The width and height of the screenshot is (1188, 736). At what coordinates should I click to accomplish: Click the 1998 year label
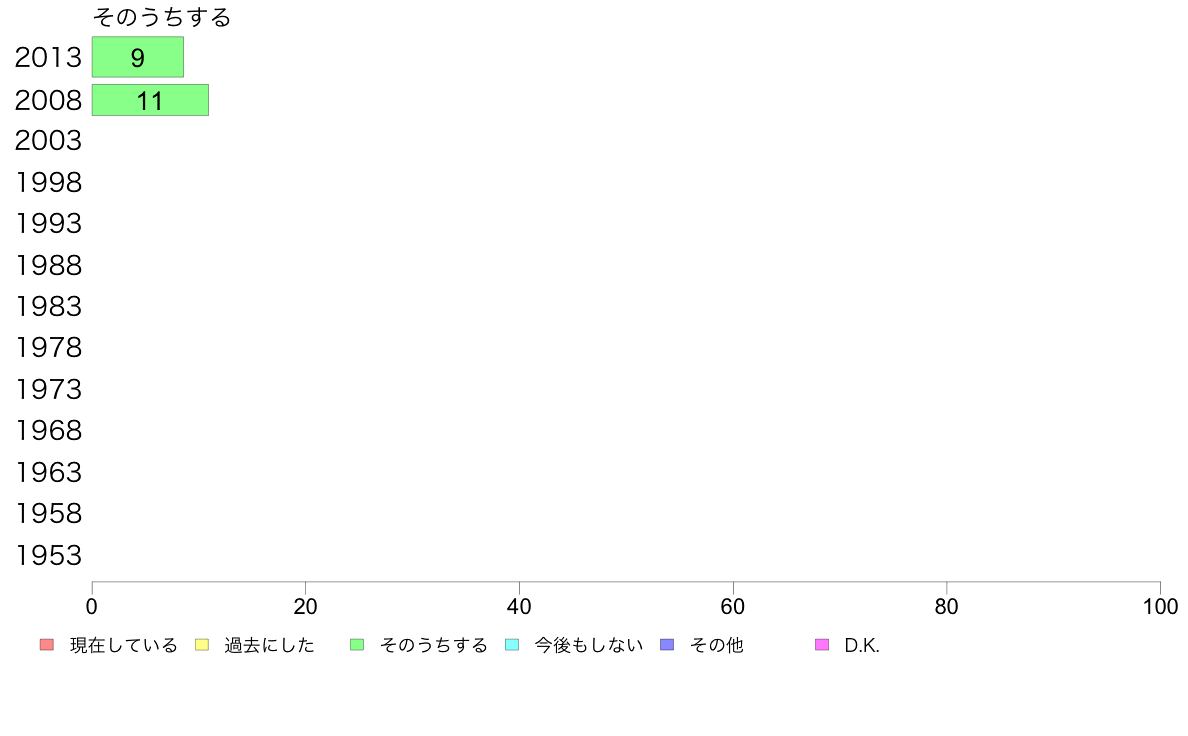point(48,183)
